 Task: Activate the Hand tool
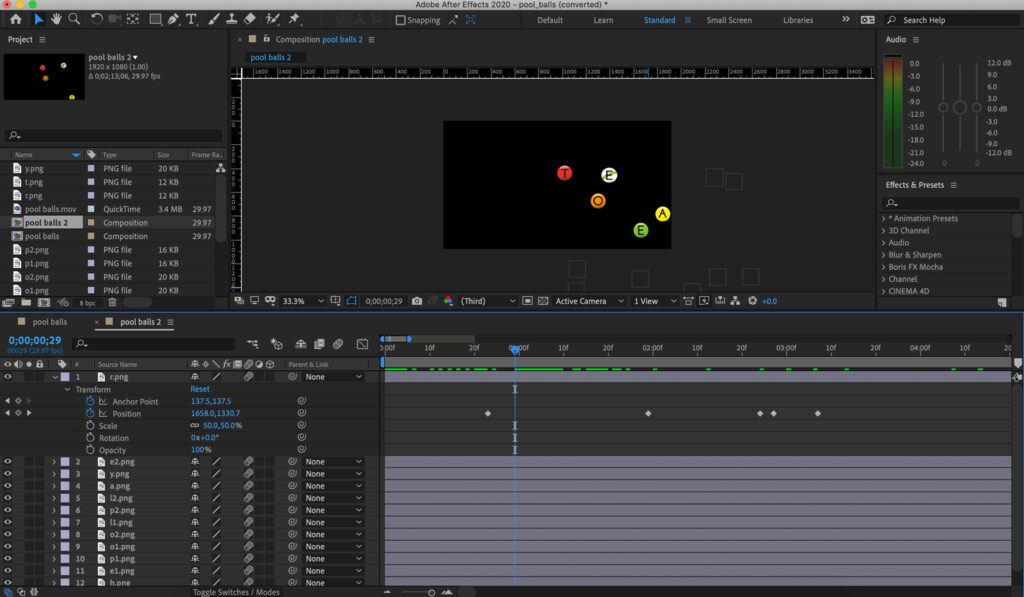point(55,19)
